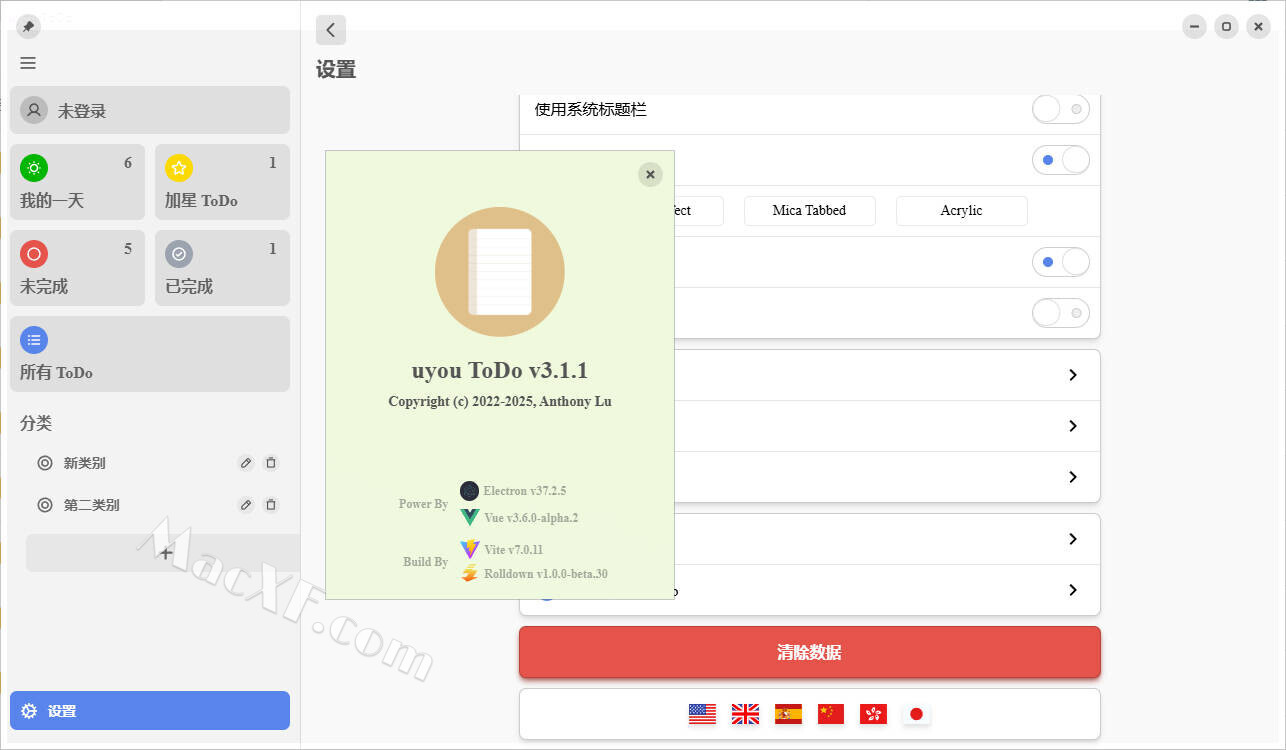Click the Rolldown v1.0.0-beta.30 label
This screenshot has width=1286, height=750.
pyautogui.click(x=546, y=574)
